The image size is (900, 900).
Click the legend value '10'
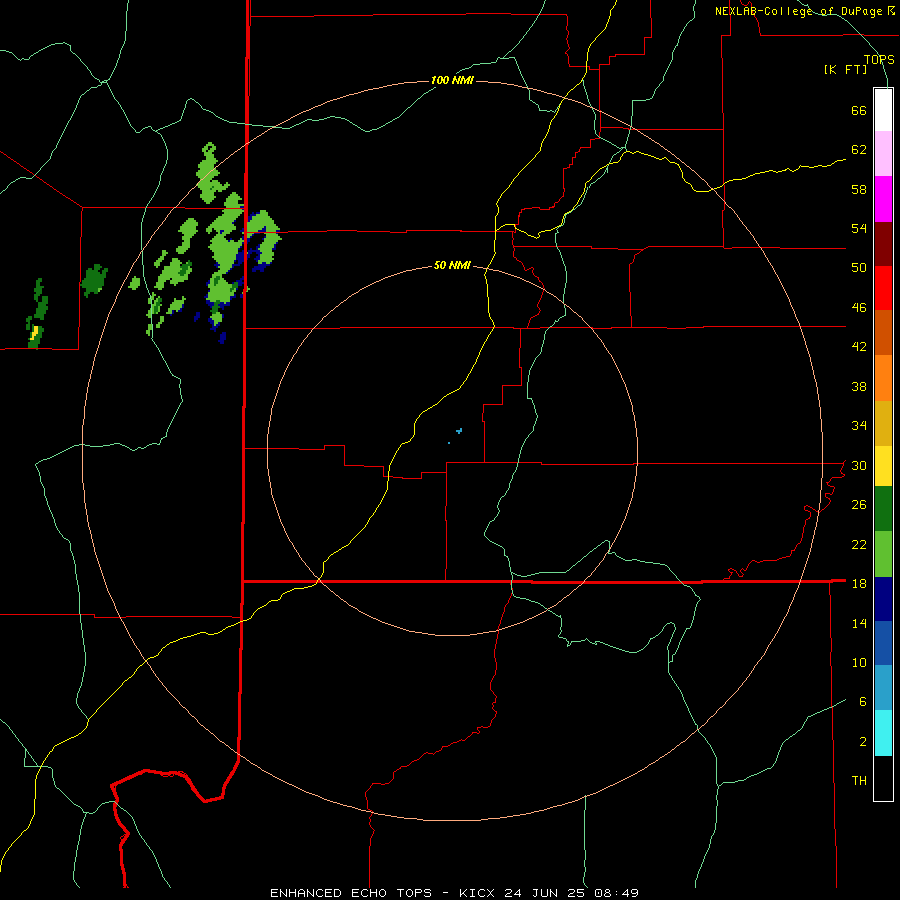pos(859,662)
